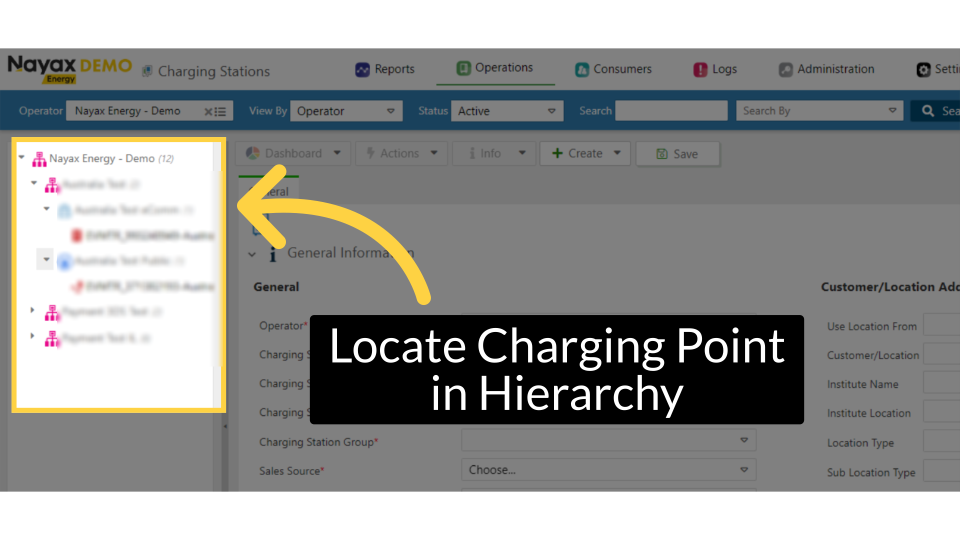Open the View By Operator dropdown
Screen dimensions: 960x540
[346, 111]
